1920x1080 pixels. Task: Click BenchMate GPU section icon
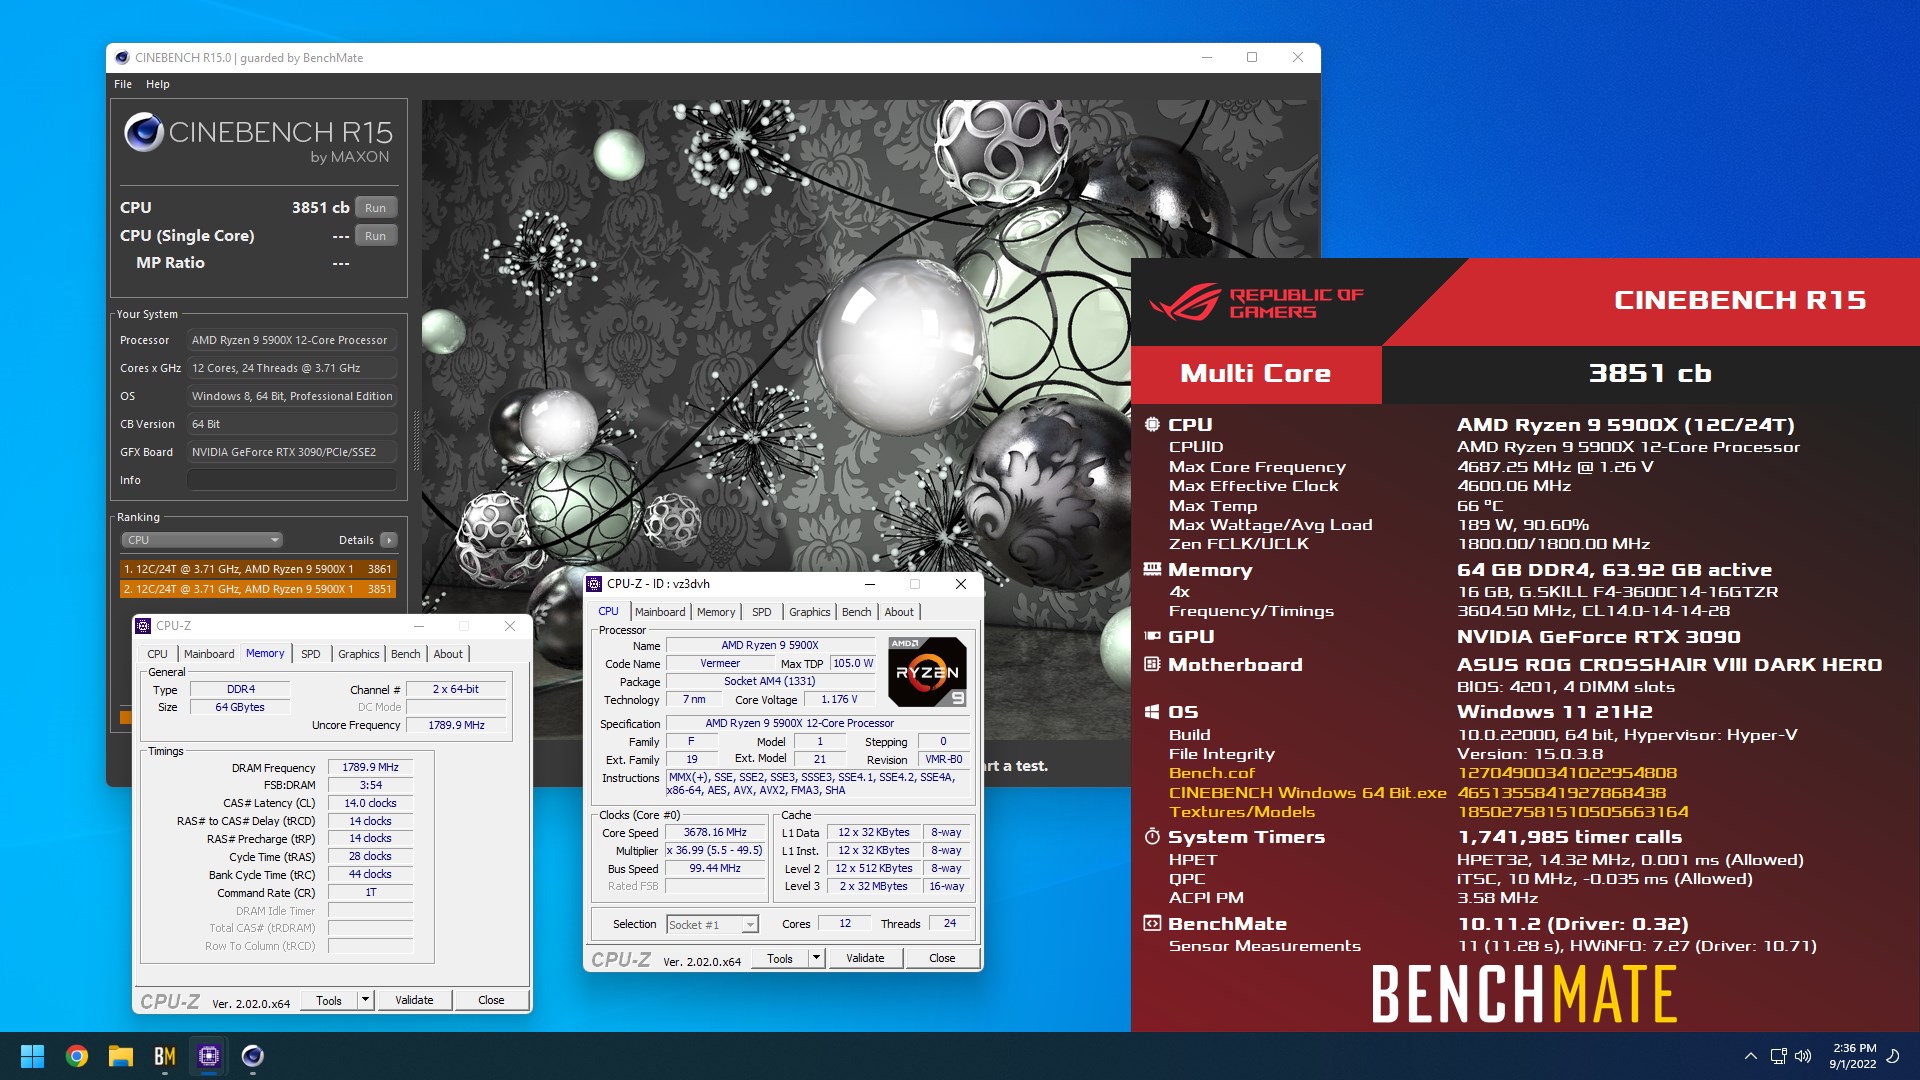coord(1152,636)
